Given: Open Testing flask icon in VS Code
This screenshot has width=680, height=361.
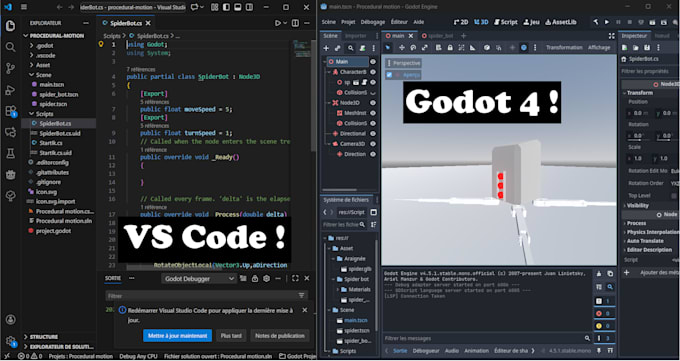Looking at the screenshot, I should coord(10,153).
